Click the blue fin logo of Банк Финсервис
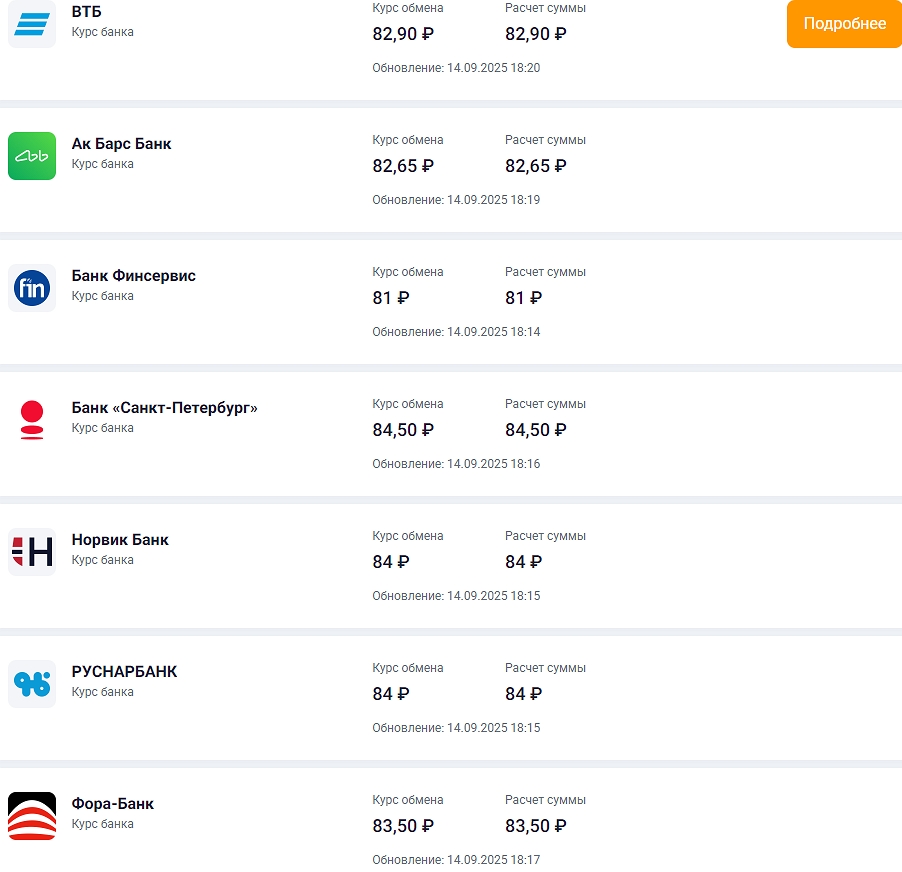 coord(32,288)
